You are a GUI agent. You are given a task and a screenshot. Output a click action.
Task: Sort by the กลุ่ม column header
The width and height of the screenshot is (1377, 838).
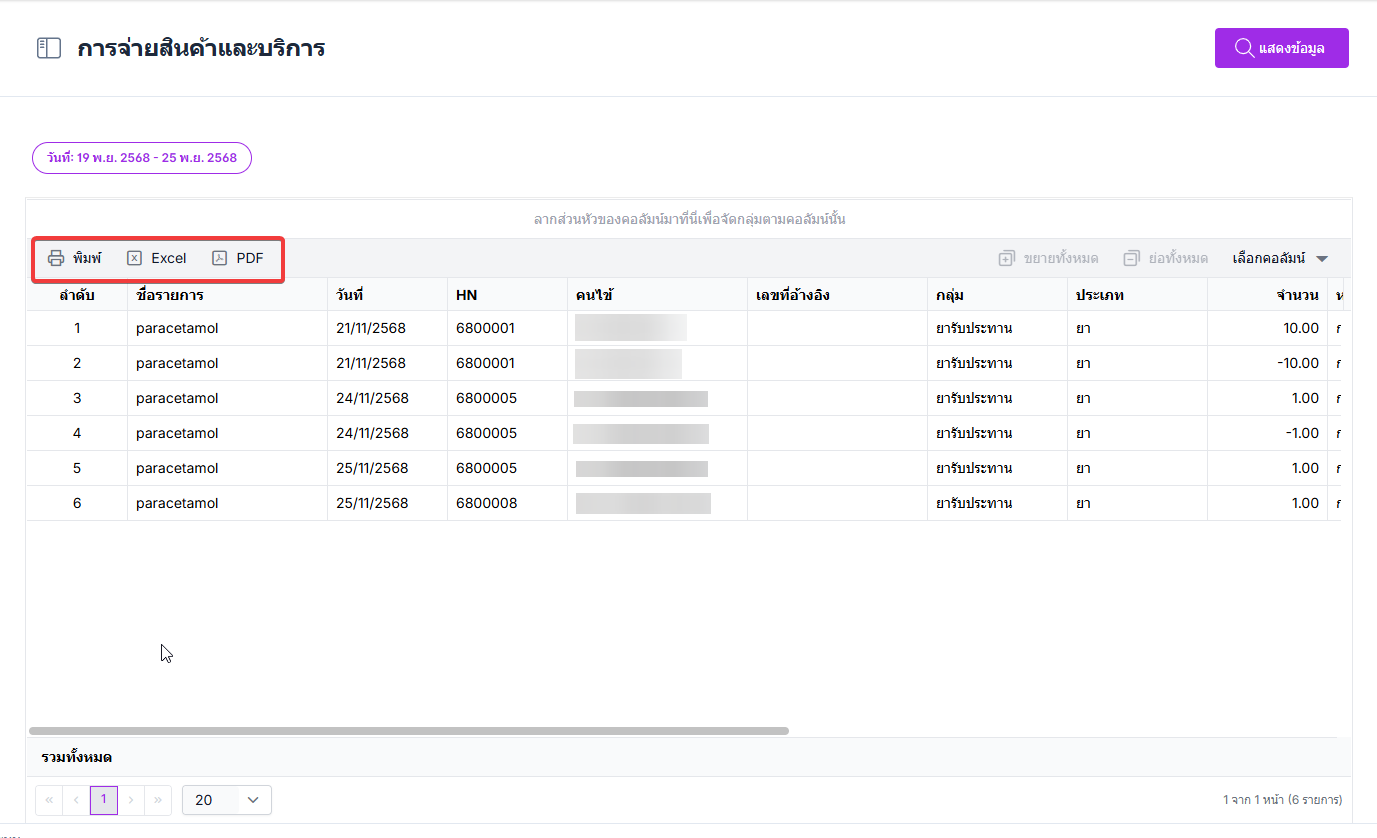[998, 295]
